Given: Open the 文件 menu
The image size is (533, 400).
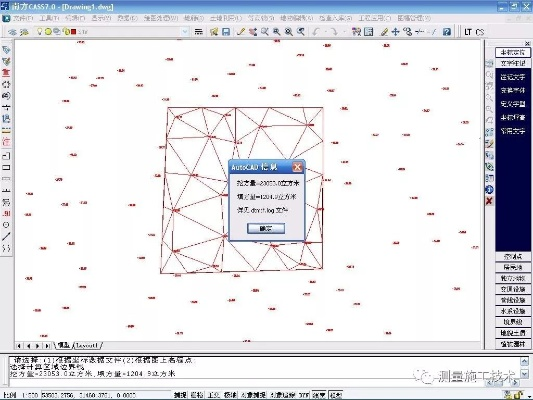Looking at the screenshot, I should pos(23,18).
